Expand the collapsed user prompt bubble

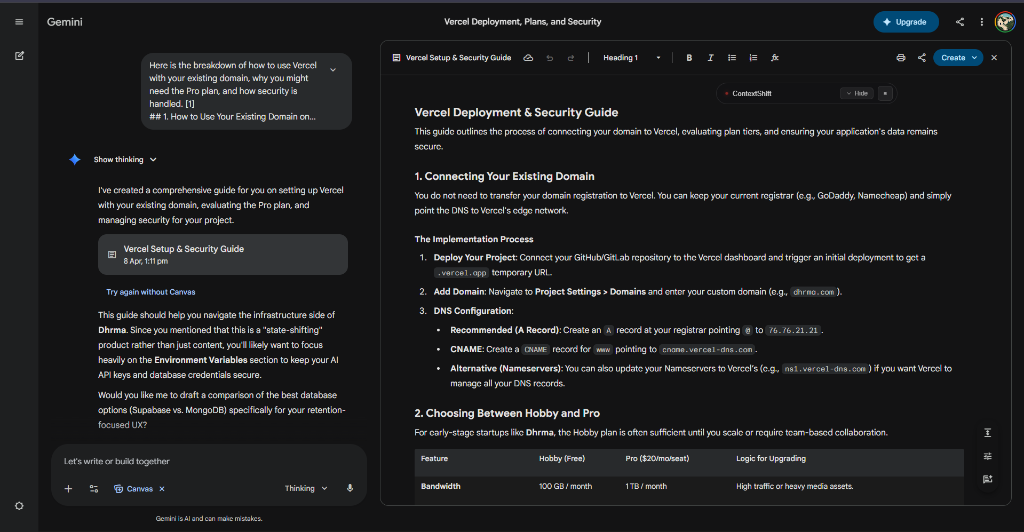click(x=333, y=70)
